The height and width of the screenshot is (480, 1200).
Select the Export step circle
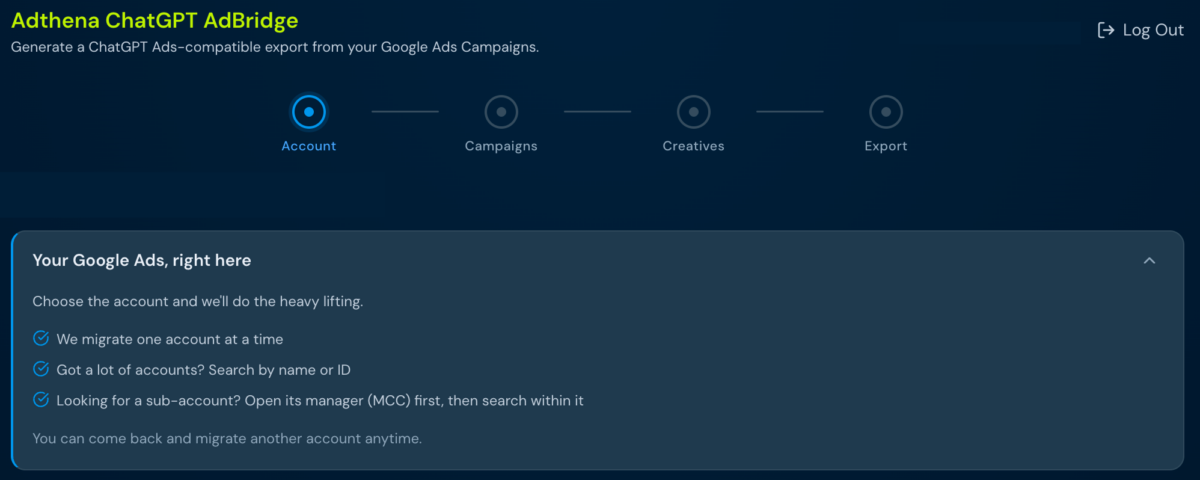coord(886,112)
